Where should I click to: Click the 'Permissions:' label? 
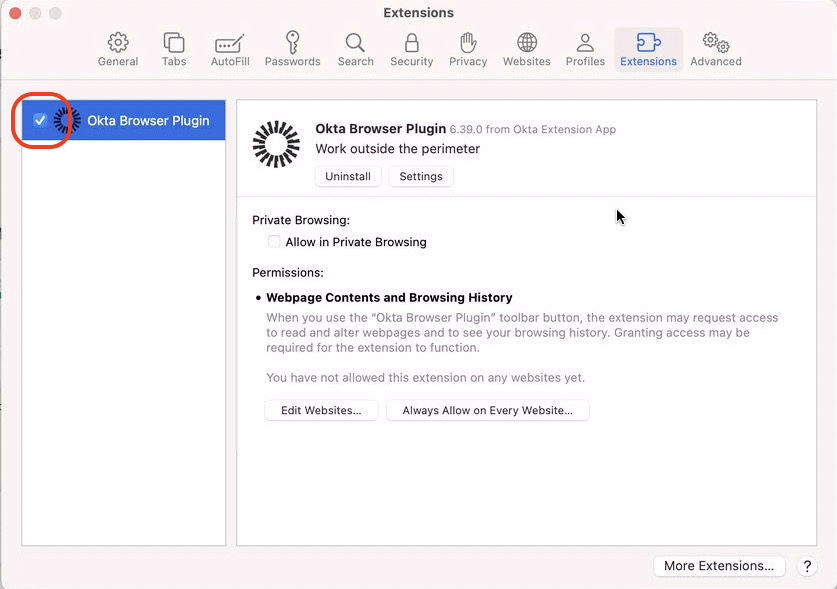click(x=288, y=272)
